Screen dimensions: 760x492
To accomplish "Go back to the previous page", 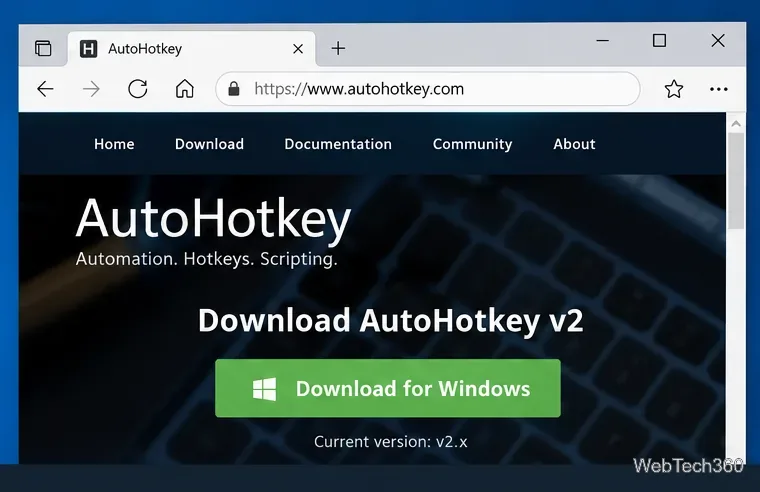I will tap(45, 89).
